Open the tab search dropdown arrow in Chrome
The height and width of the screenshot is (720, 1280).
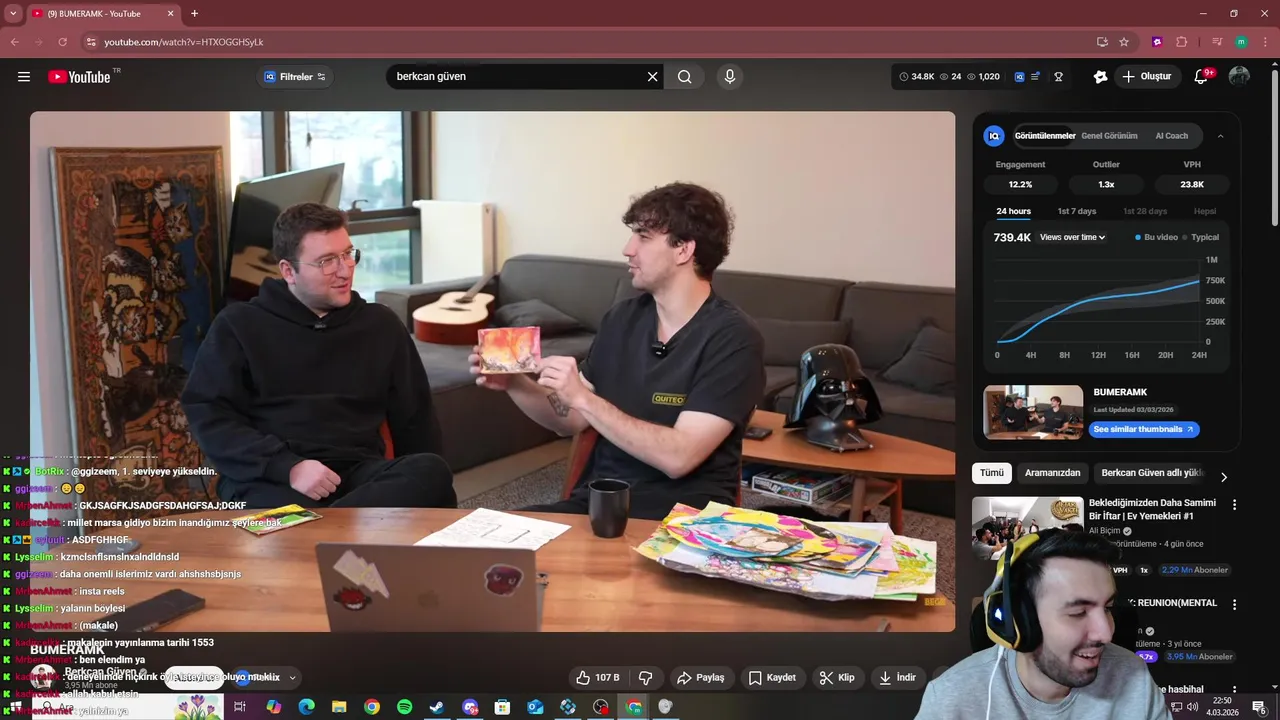point(13,13)
